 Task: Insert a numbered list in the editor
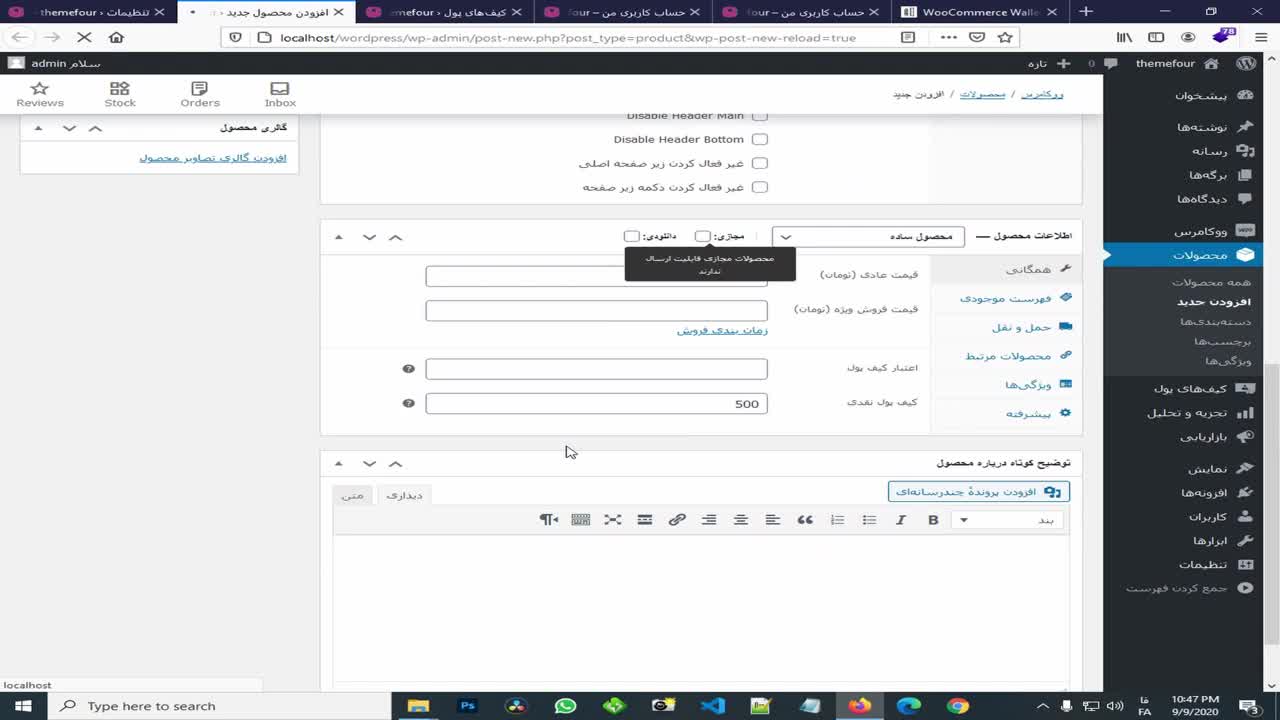tap(837, 520)
